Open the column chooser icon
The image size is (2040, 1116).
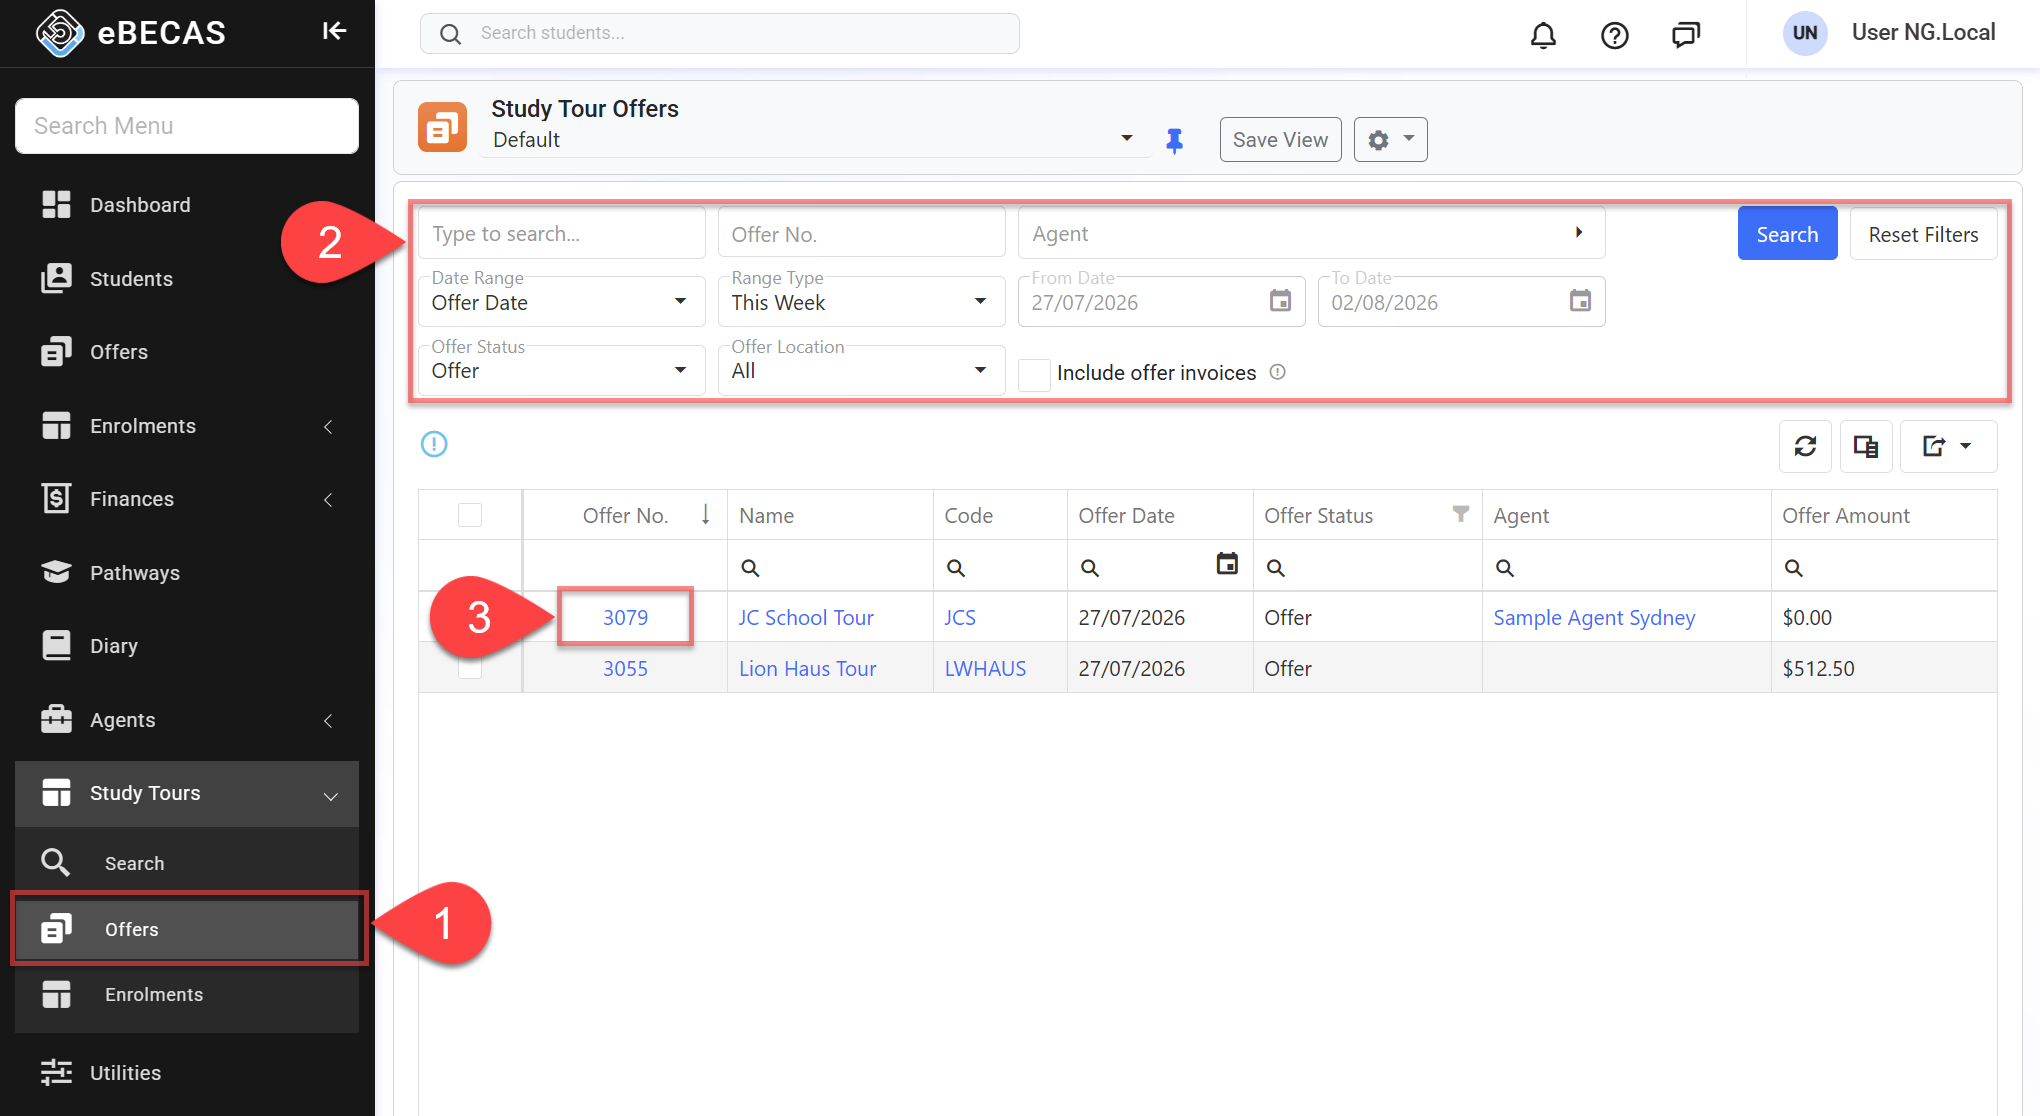click(x=1866, y=446)
